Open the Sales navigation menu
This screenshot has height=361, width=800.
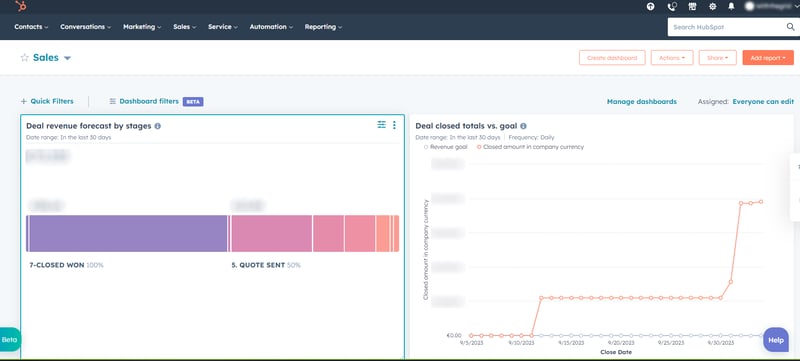(184, 27)
